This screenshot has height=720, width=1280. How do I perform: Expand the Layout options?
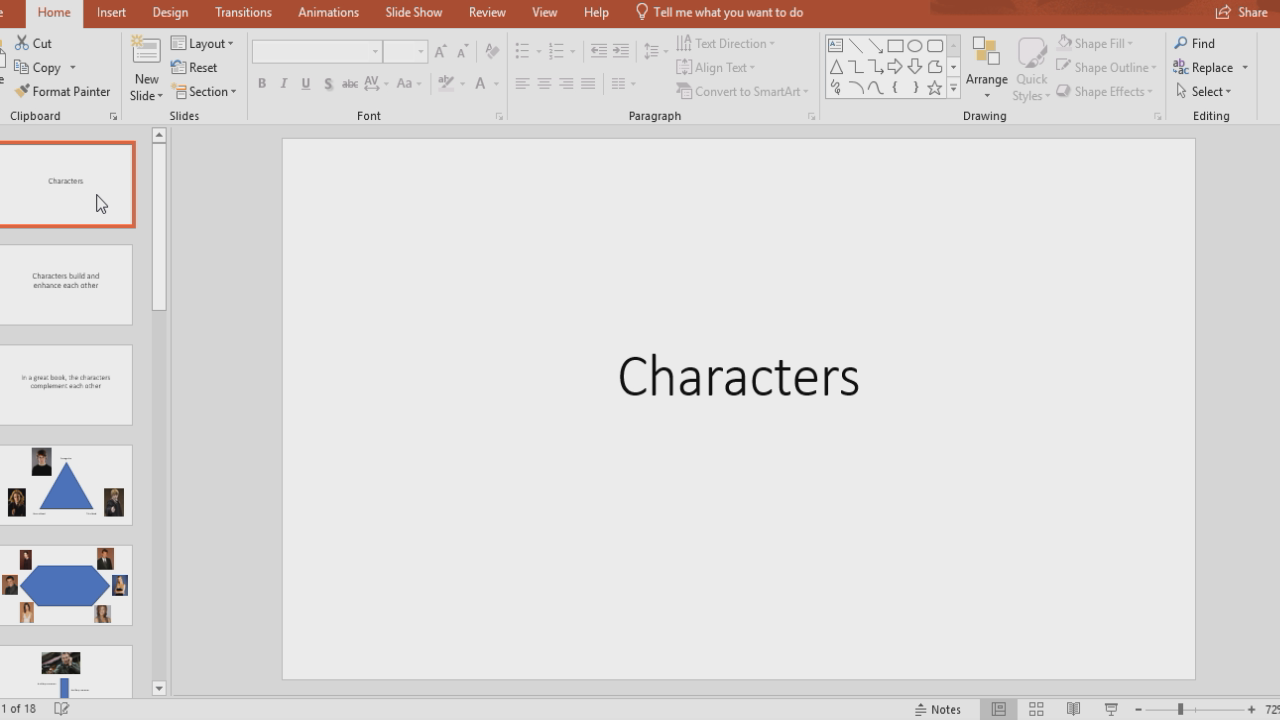coord(204,43)
